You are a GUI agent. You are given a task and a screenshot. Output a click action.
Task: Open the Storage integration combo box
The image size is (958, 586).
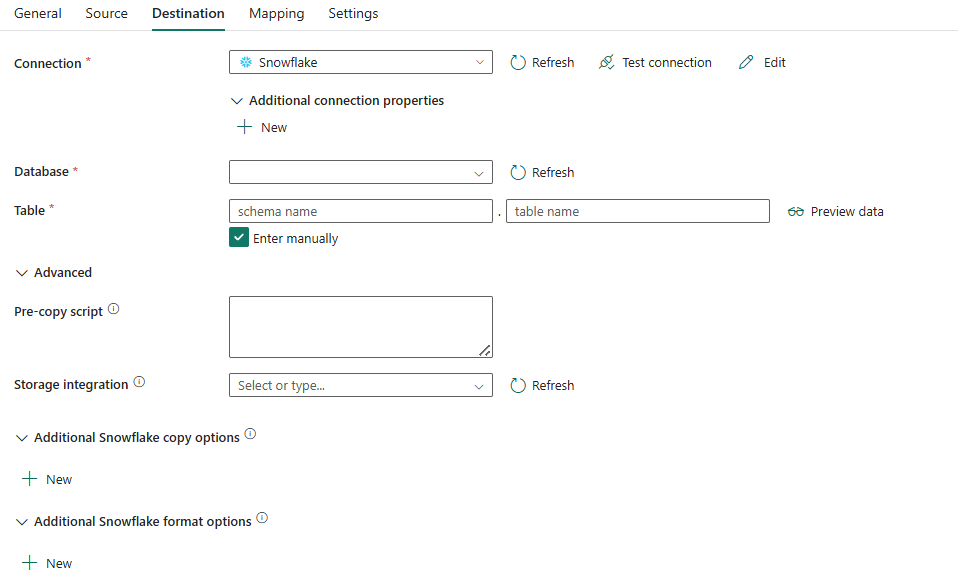(x=360, y=386)
